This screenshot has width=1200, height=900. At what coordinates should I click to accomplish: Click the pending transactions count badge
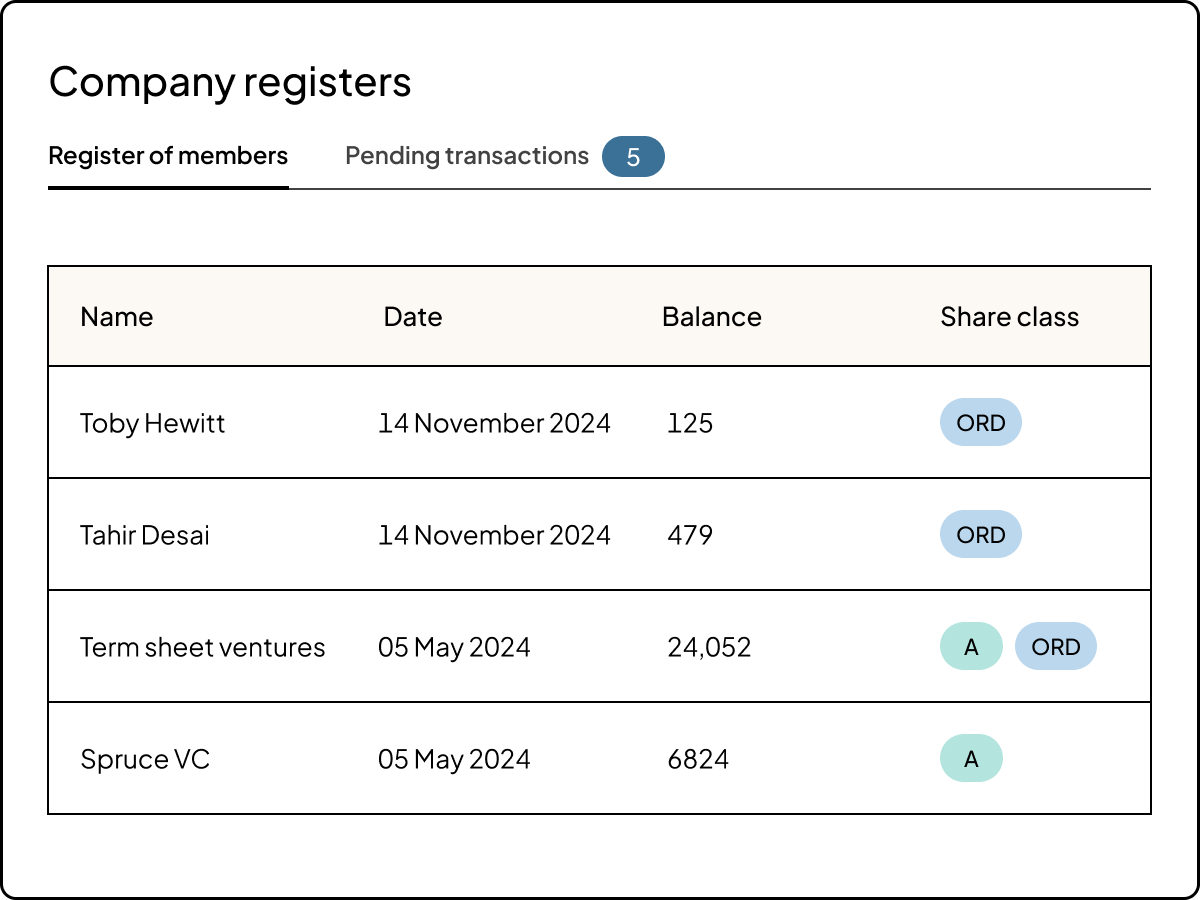[633, 157]
